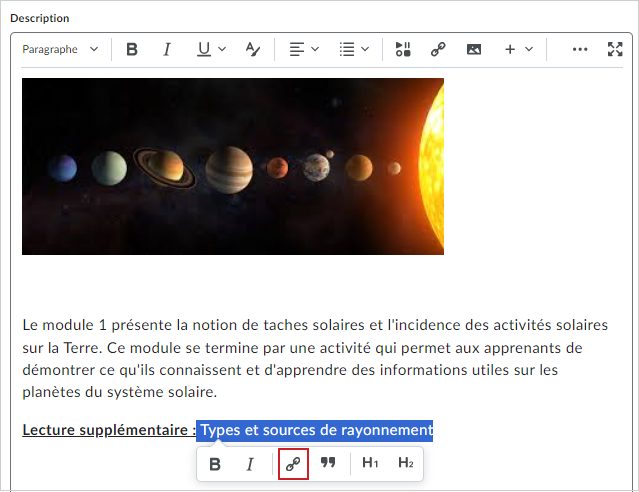The height and width of the screenshot is (492, 639).
Task: Click the Description field label
Action: (40, 18)
